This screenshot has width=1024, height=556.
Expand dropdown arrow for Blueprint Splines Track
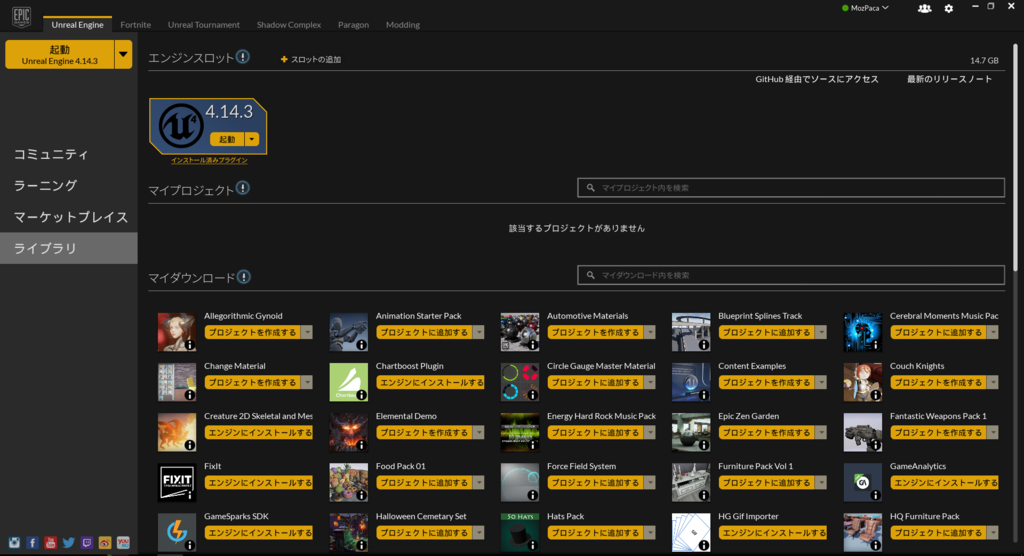coord(821,333)
